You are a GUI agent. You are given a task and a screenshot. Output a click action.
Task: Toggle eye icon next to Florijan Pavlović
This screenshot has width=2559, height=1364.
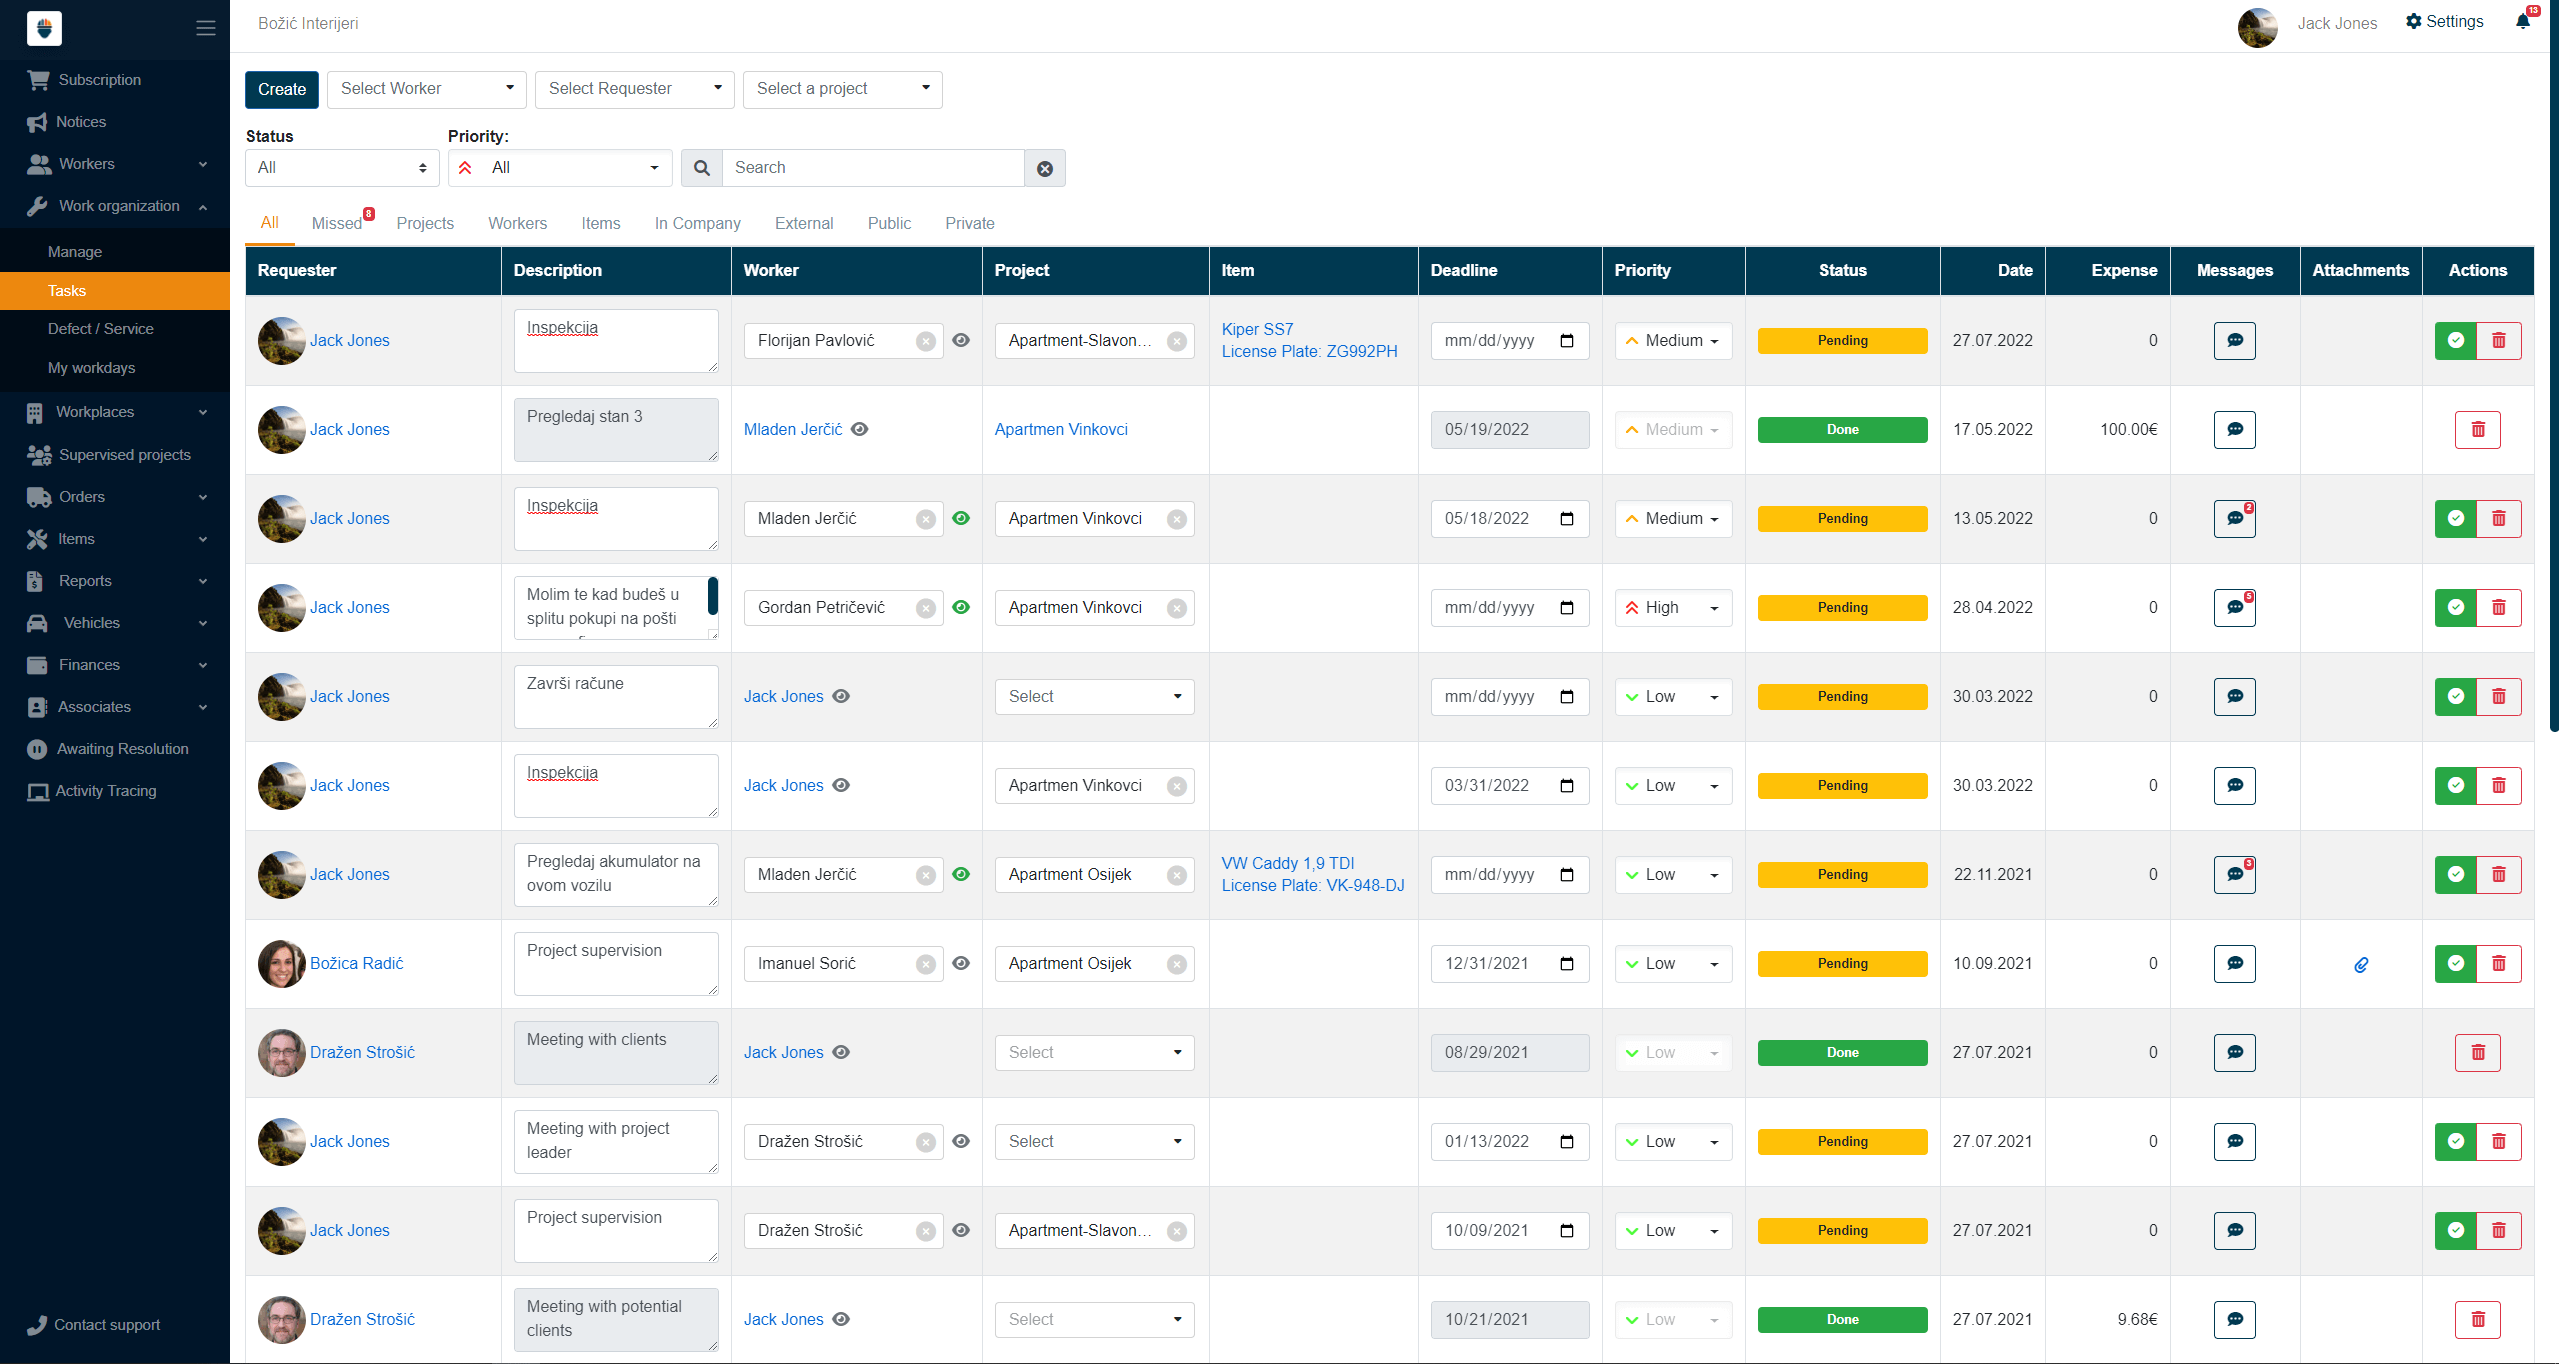coord(961,340)
